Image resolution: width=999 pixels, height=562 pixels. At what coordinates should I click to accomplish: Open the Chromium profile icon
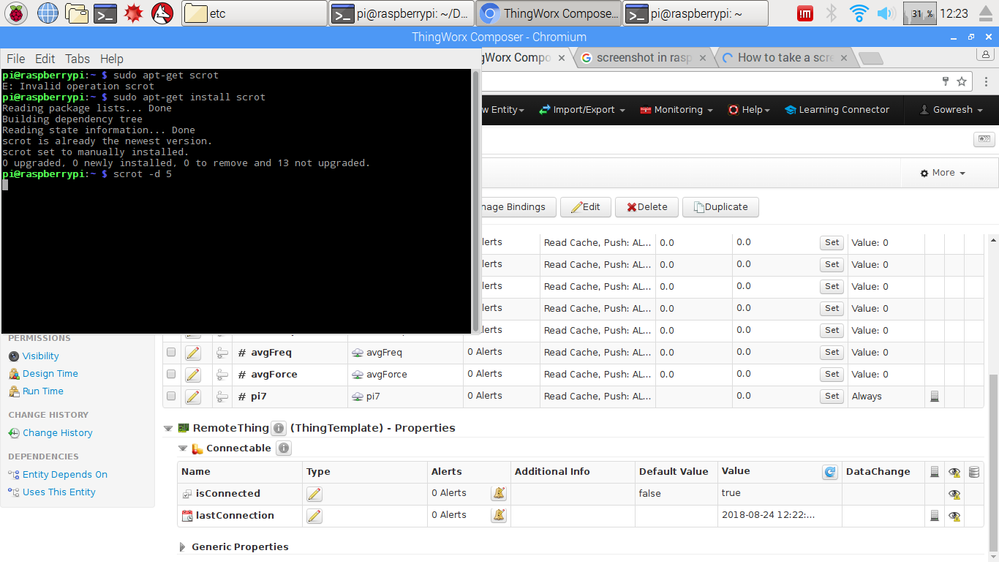986,55
